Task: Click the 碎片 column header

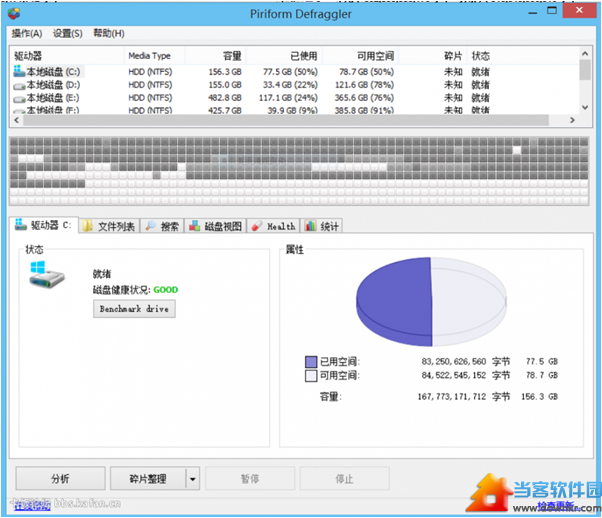Action: 433,56
